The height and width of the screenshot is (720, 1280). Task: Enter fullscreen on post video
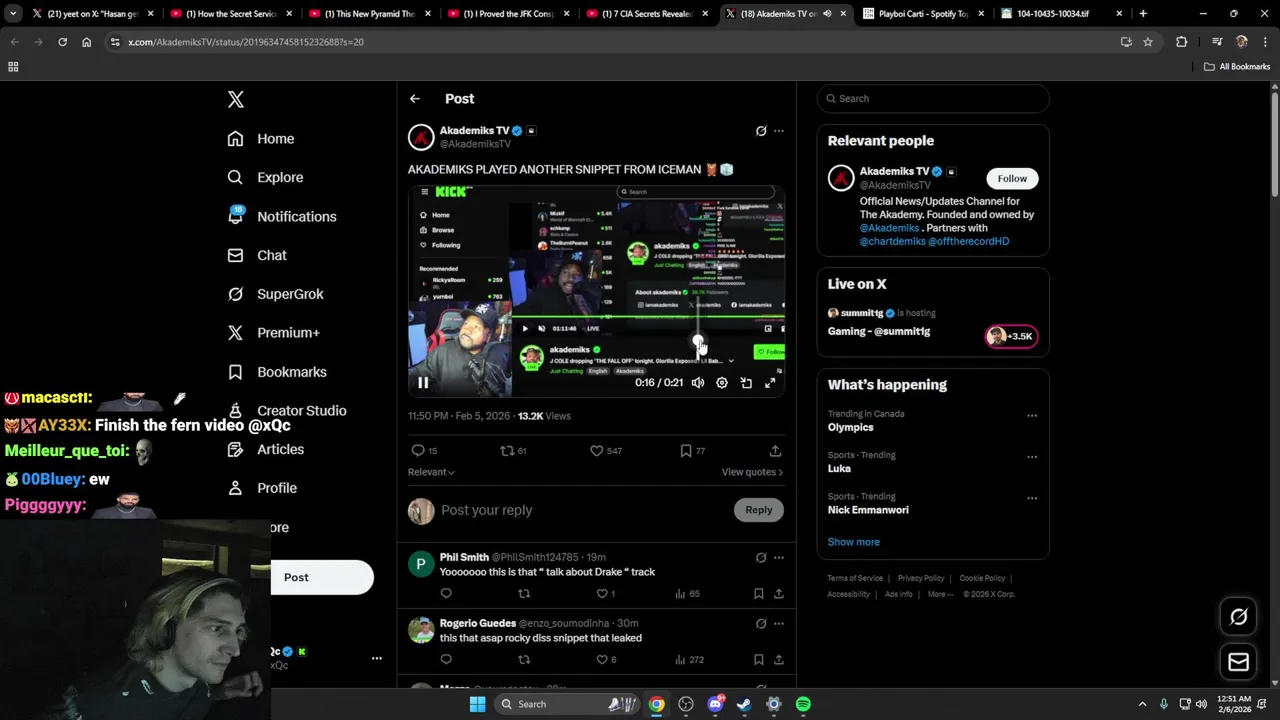(x=770, y=382)
